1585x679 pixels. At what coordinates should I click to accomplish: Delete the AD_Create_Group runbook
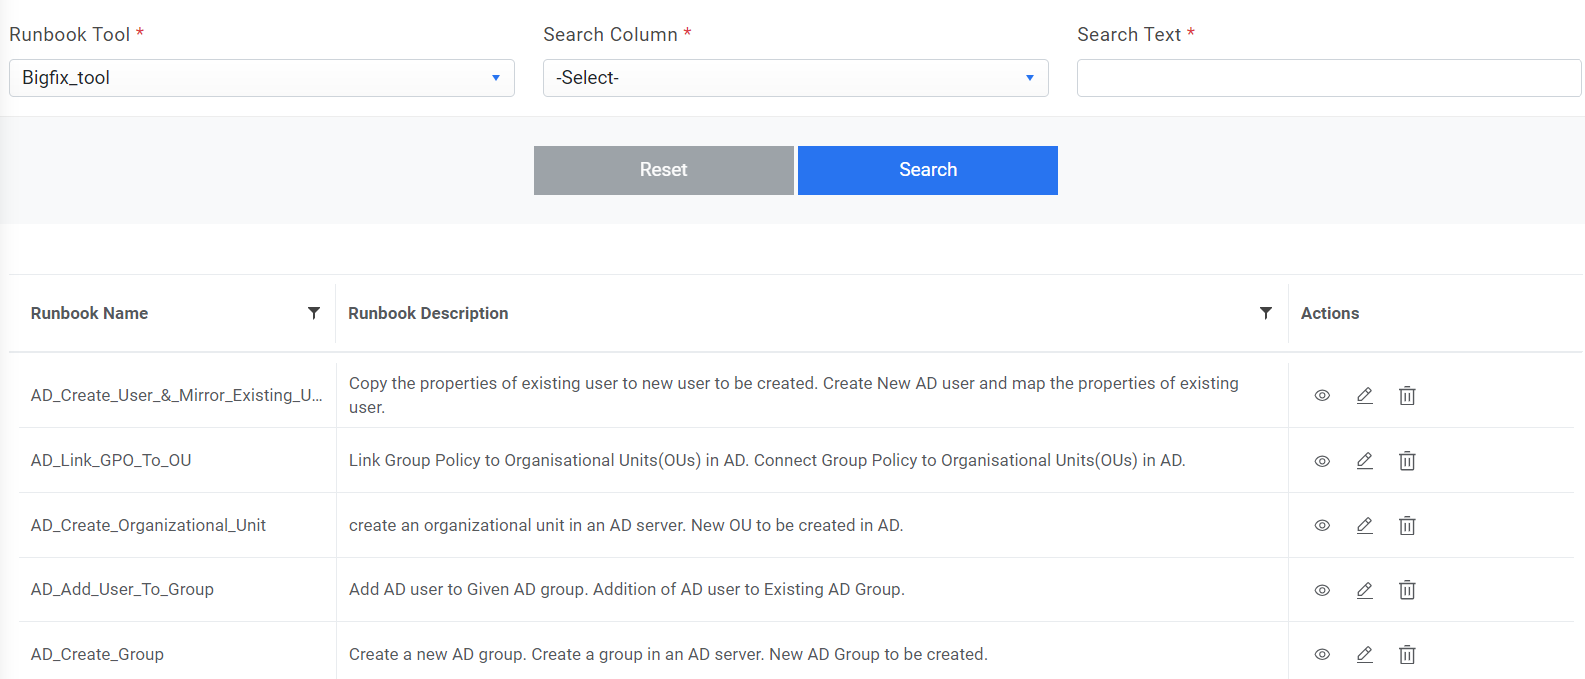click(1407, 655)
